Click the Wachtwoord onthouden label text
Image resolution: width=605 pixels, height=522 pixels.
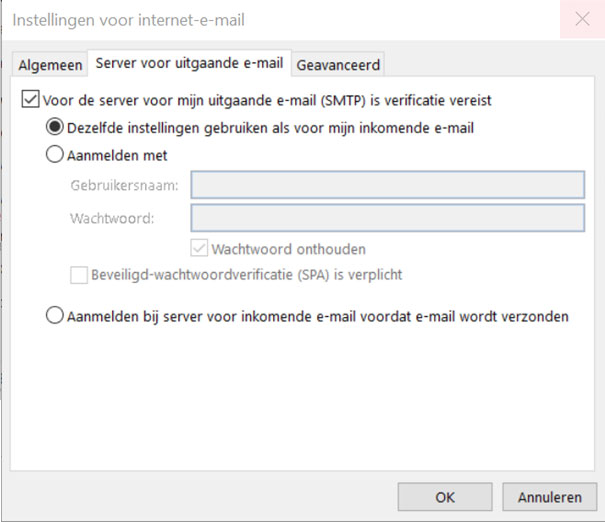click(289, 249)
